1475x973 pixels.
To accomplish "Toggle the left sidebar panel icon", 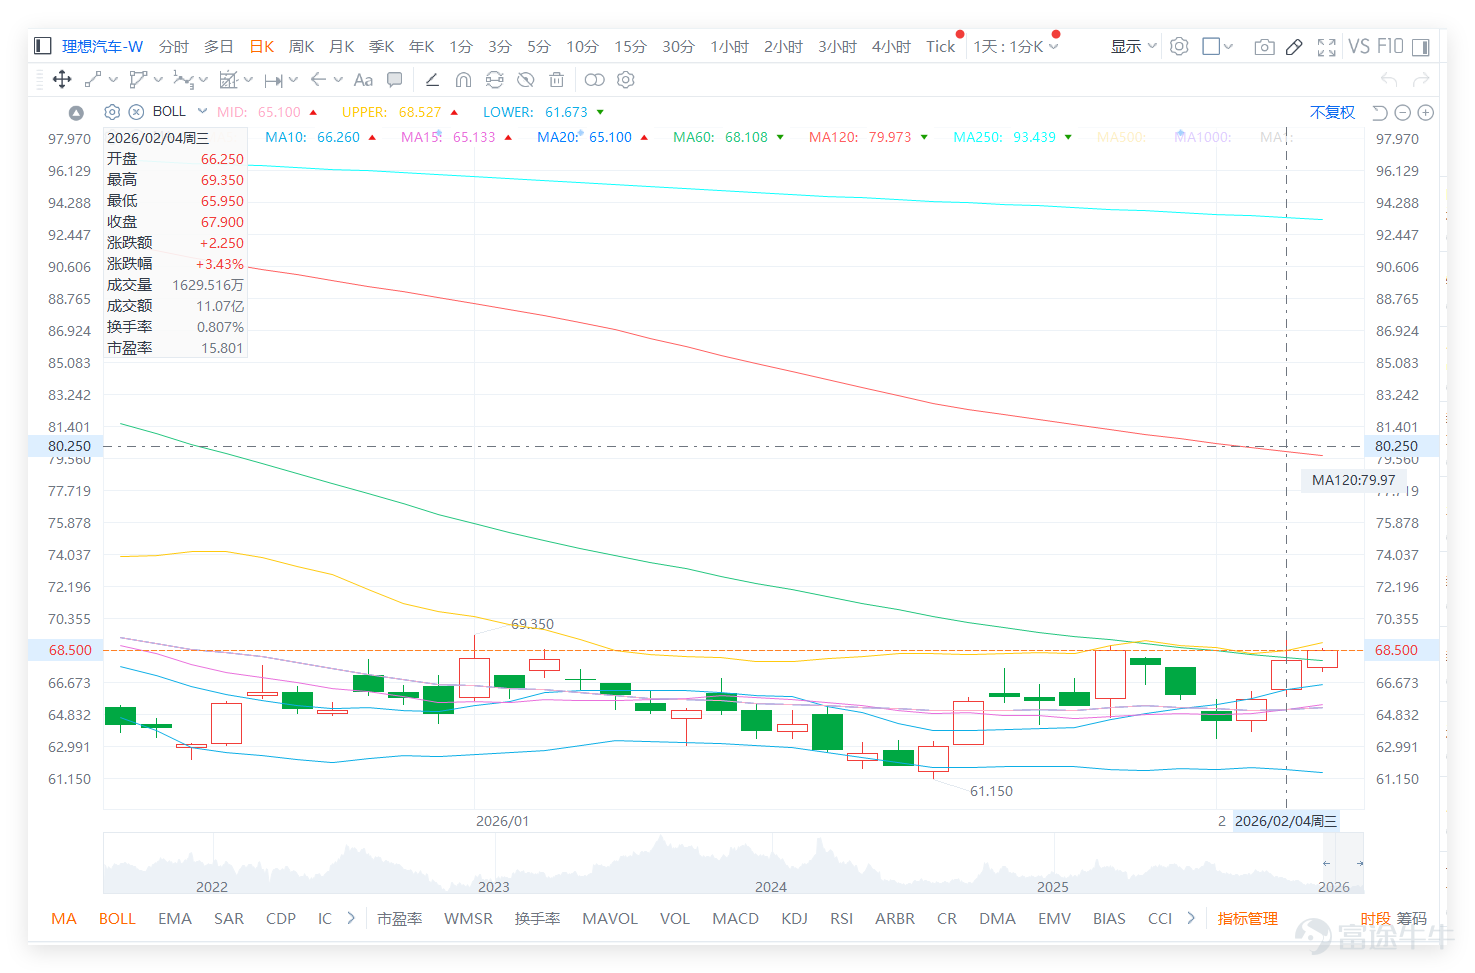I will pyautogui.click(x=42, y=46).
